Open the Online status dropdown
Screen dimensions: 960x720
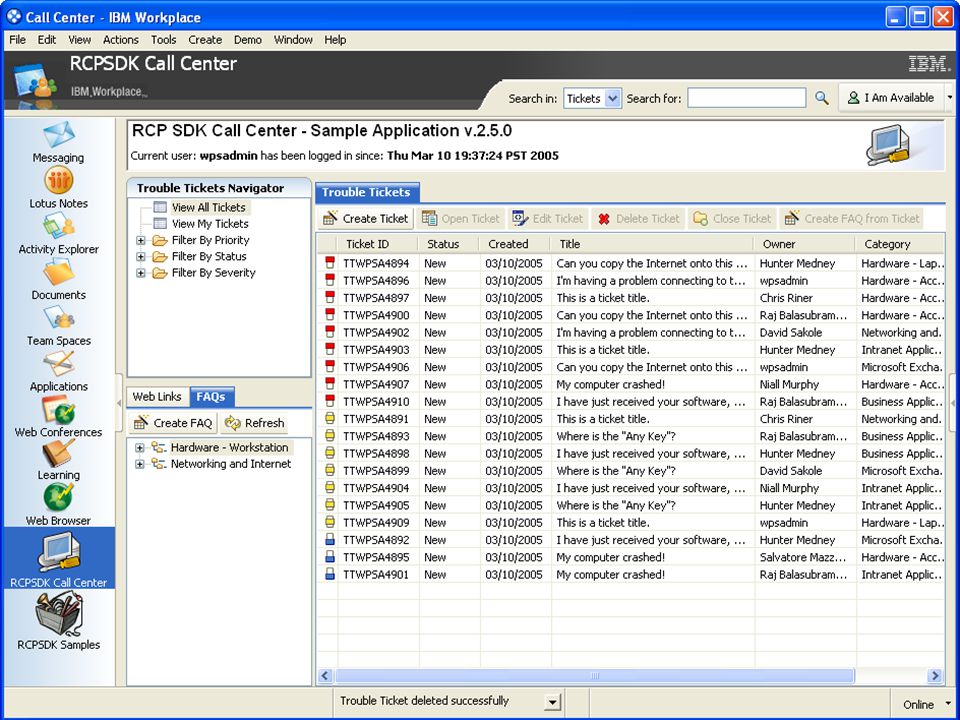pyautogui.click(x=949, y=704)
